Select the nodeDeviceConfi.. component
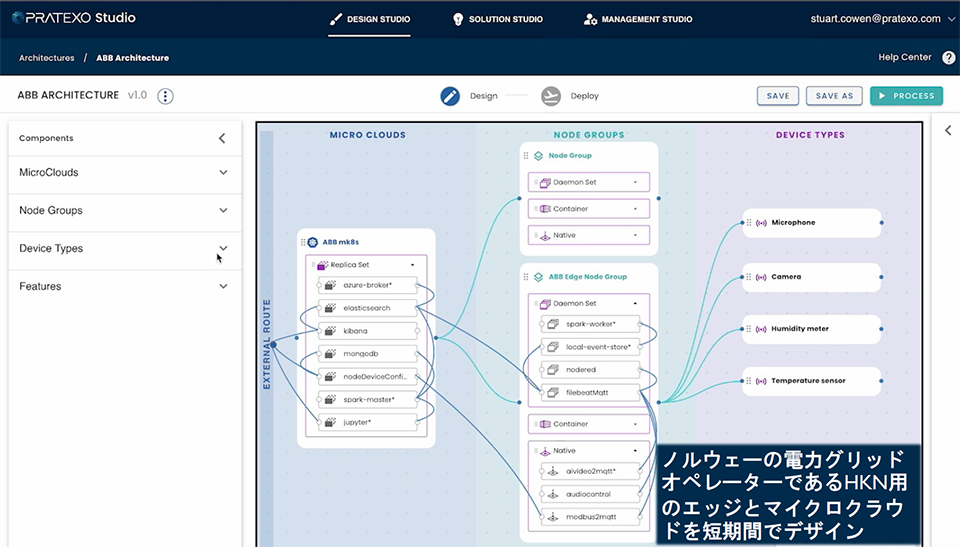 [368, 377]
